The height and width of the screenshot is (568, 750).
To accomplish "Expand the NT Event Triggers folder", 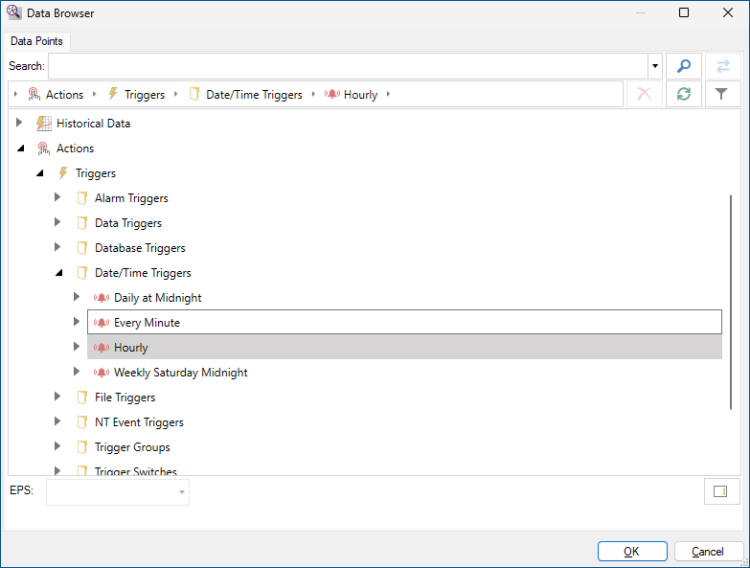I will 57,421.
